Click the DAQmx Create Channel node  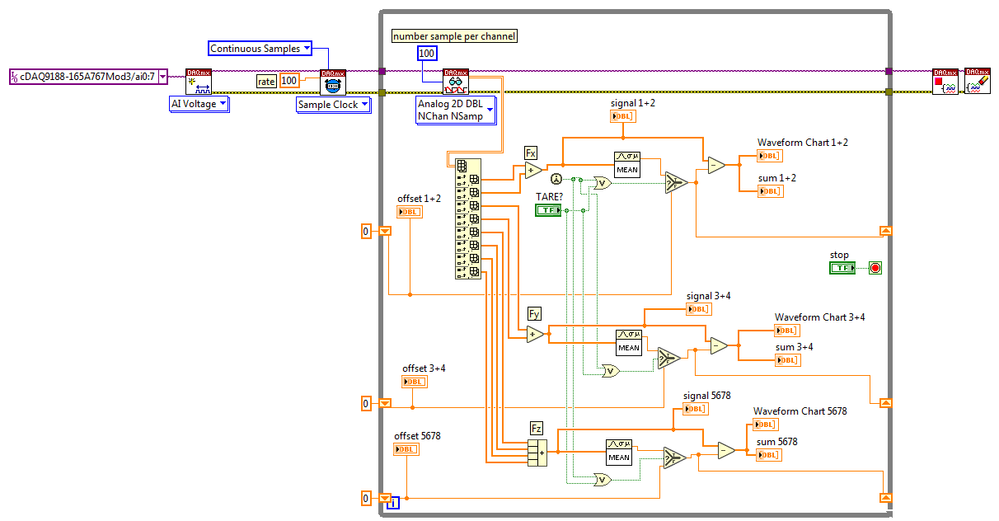click(x=198, y=82)
